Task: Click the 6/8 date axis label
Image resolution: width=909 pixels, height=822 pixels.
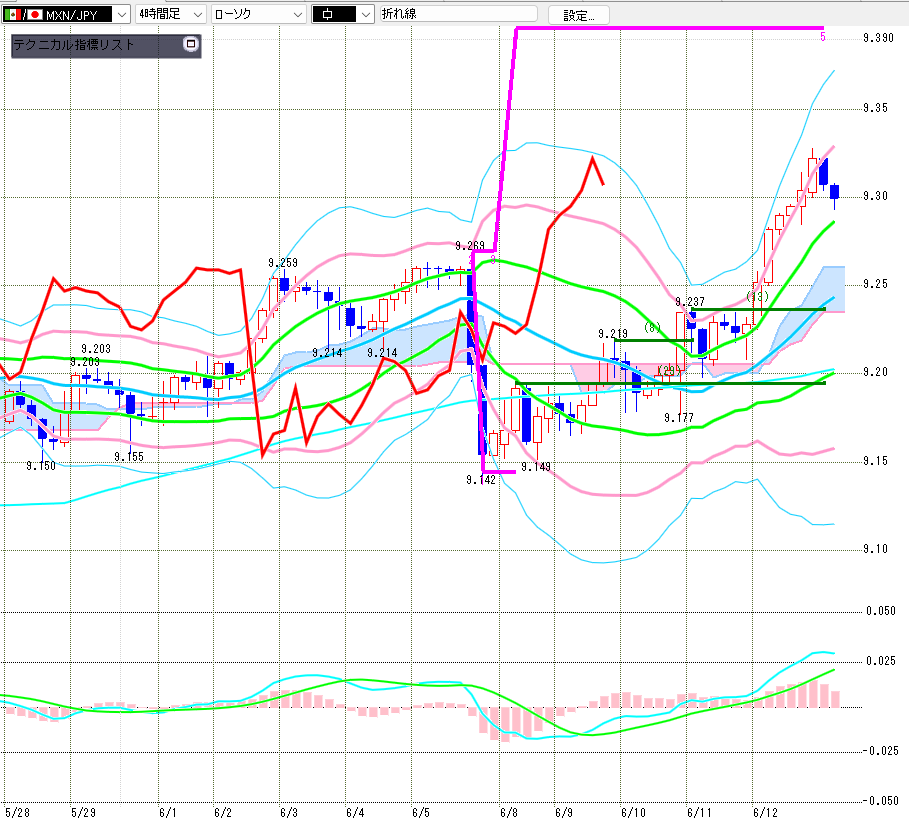Action: (509, 813)
